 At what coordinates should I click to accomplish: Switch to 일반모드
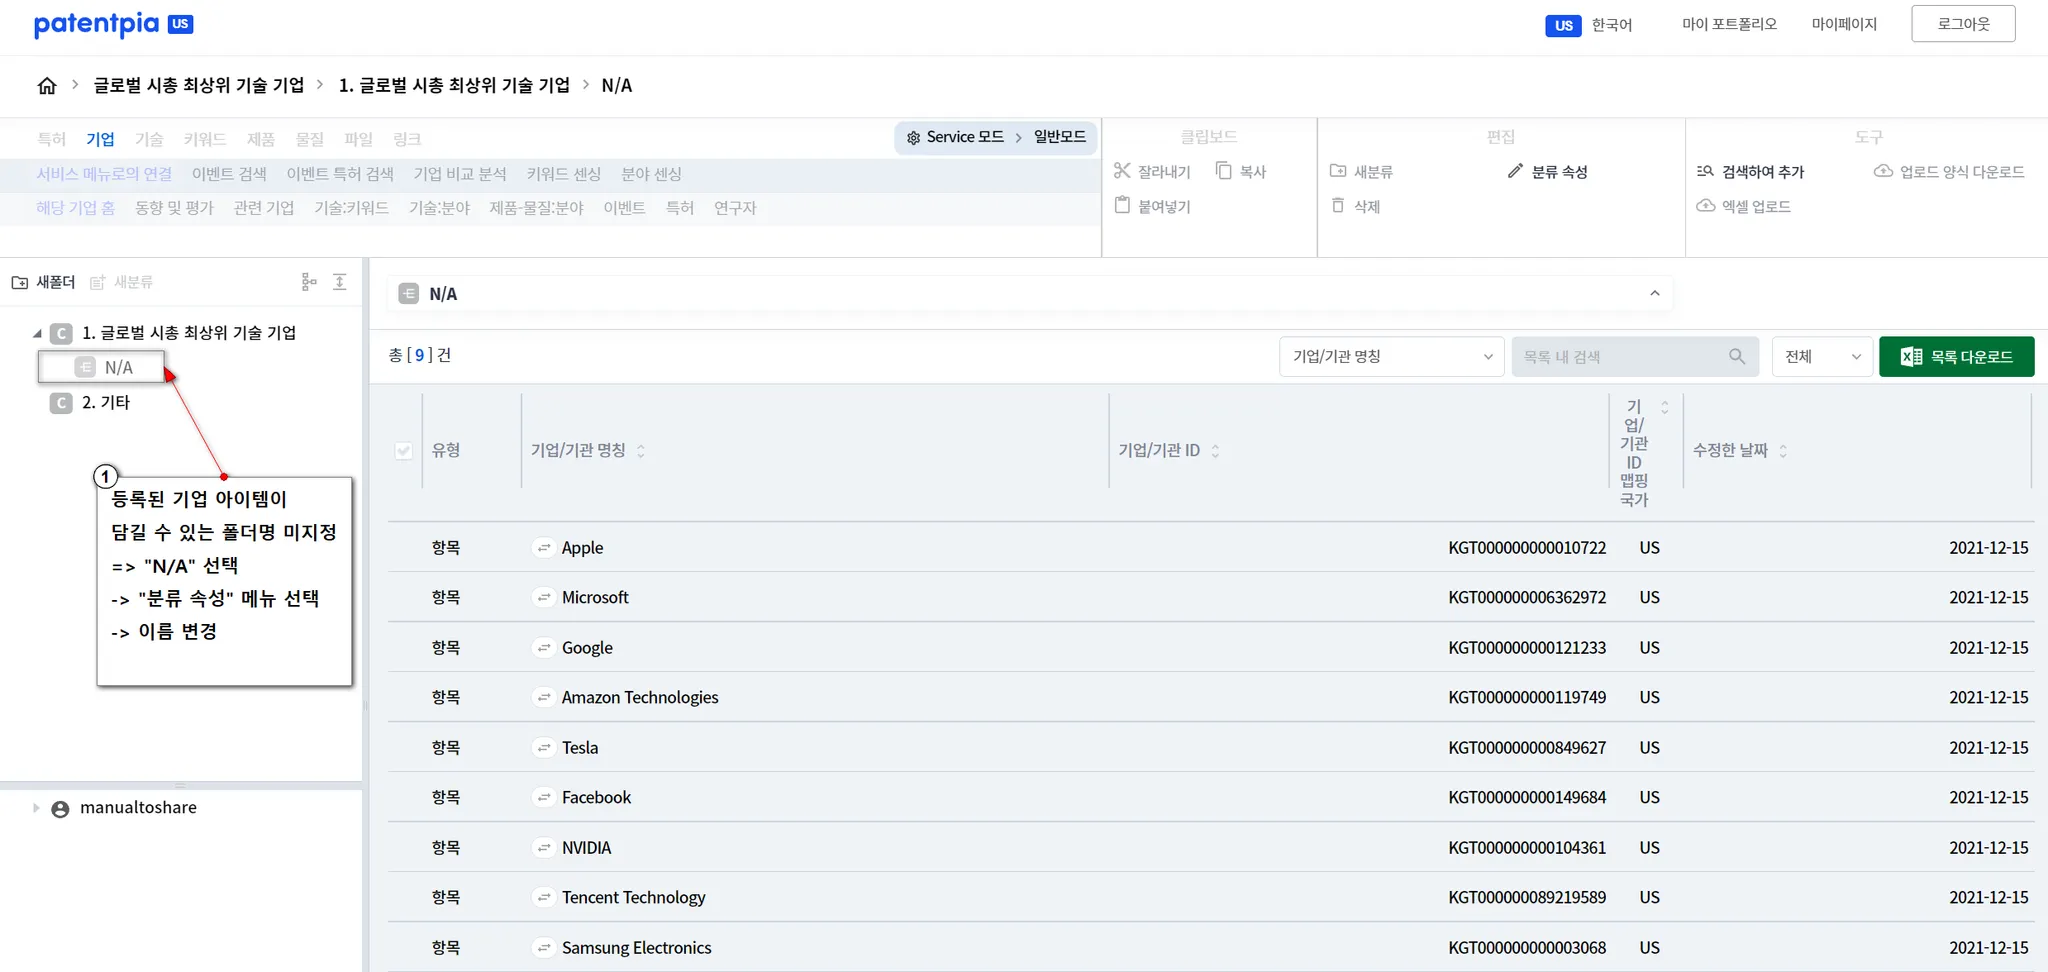click(1060, 137)
